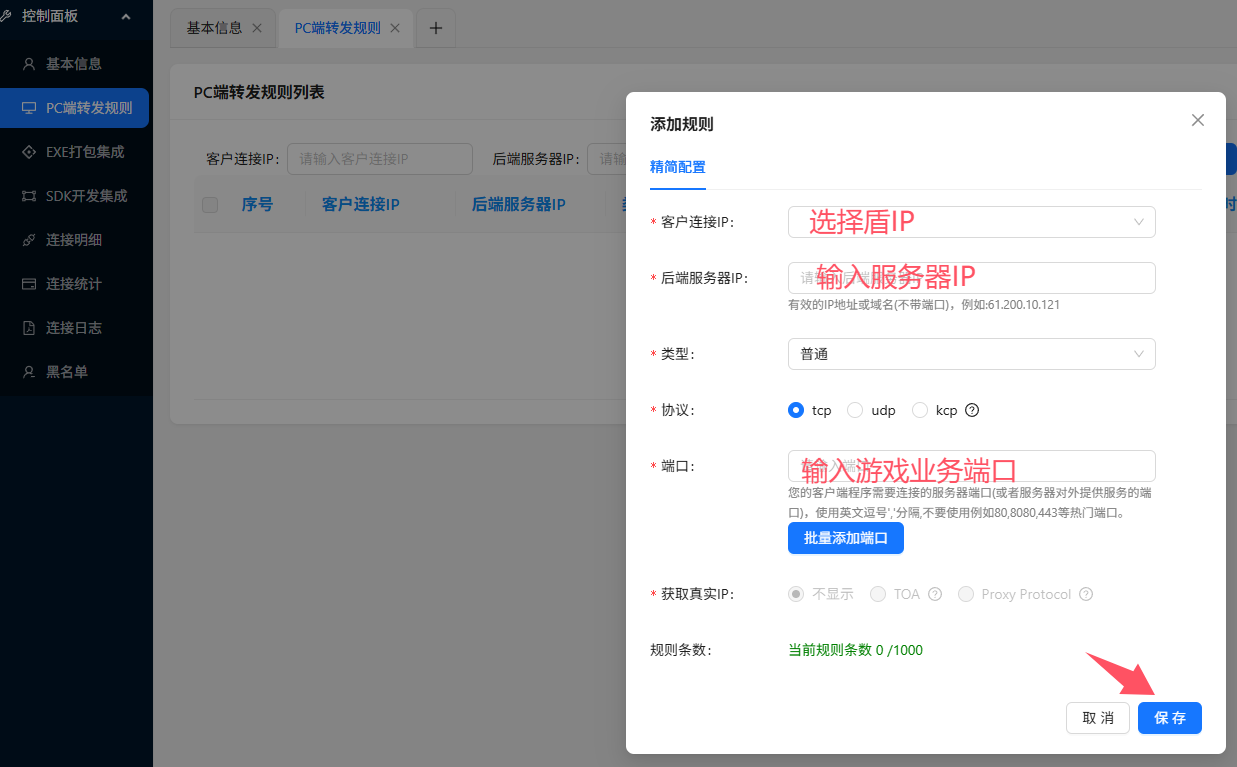
Task: Select the tcp protocol radio button
Action: [796, 410]
